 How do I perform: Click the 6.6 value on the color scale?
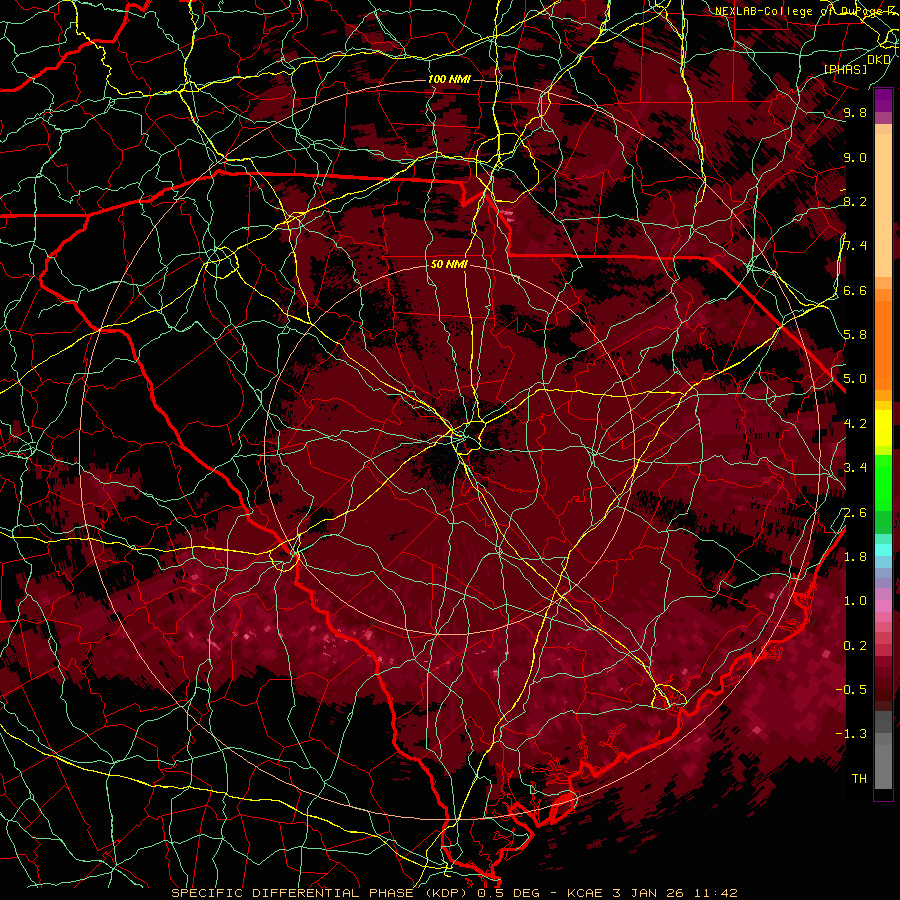(x=855, y=290)
